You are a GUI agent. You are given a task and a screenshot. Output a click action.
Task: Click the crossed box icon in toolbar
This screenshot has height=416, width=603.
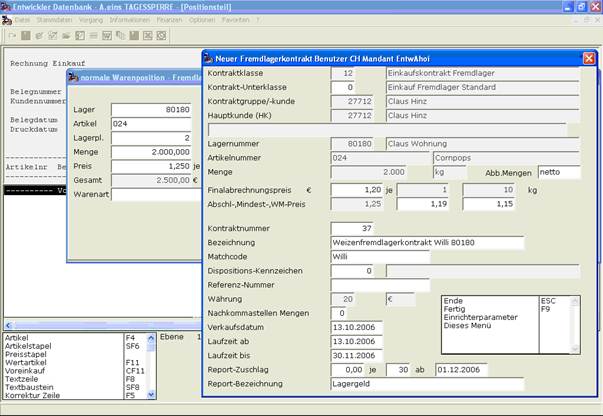click(148, 36)
